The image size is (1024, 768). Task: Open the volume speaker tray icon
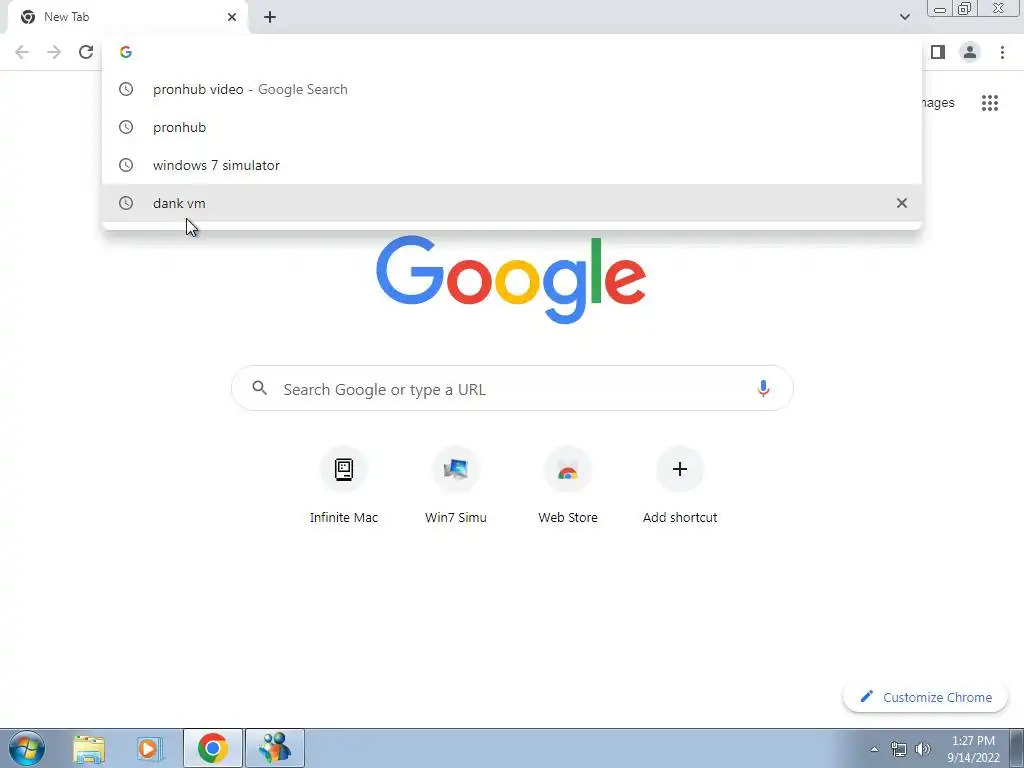[x=923, y=749]
